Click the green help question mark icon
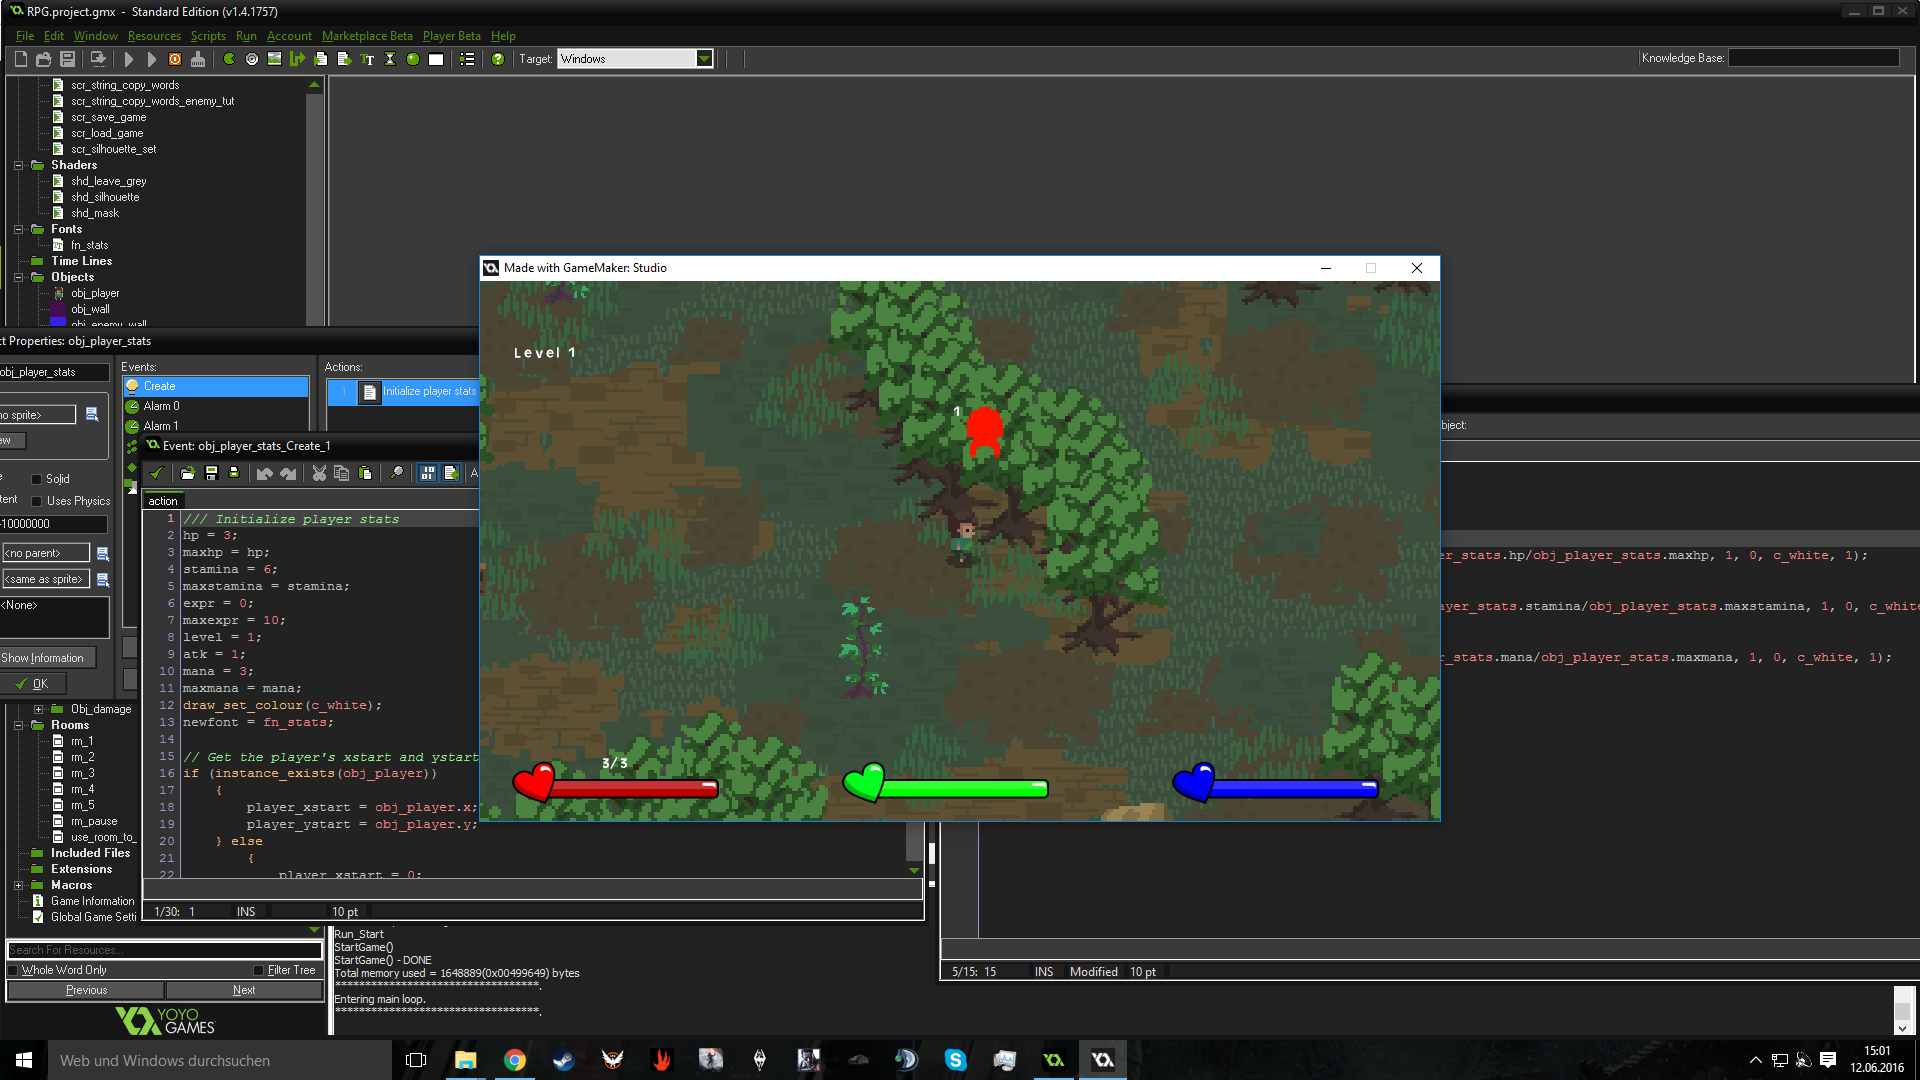This screenshot has width=1920, height=1080. (498, 60)
